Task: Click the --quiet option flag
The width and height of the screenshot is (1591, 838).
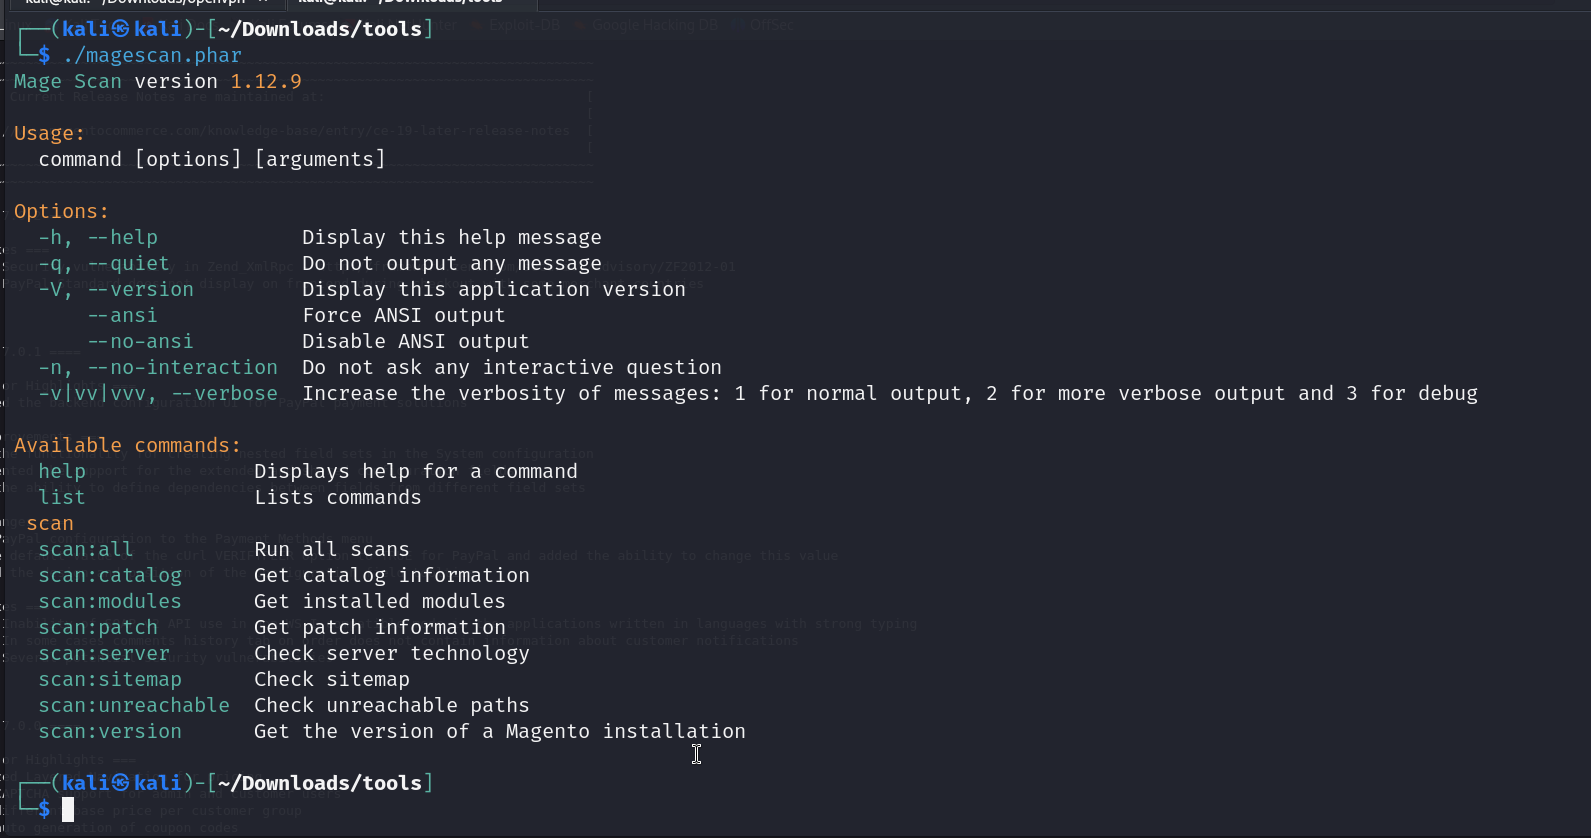Action: tap(128, 264)
